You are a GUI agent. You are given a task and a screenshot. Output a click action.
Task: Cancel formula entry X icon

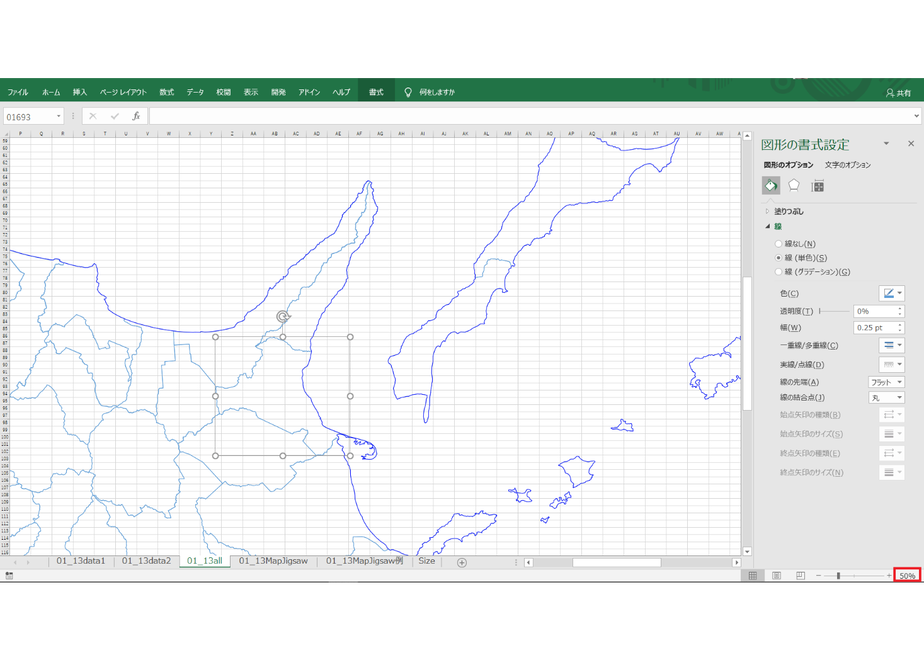coord(93,116)
